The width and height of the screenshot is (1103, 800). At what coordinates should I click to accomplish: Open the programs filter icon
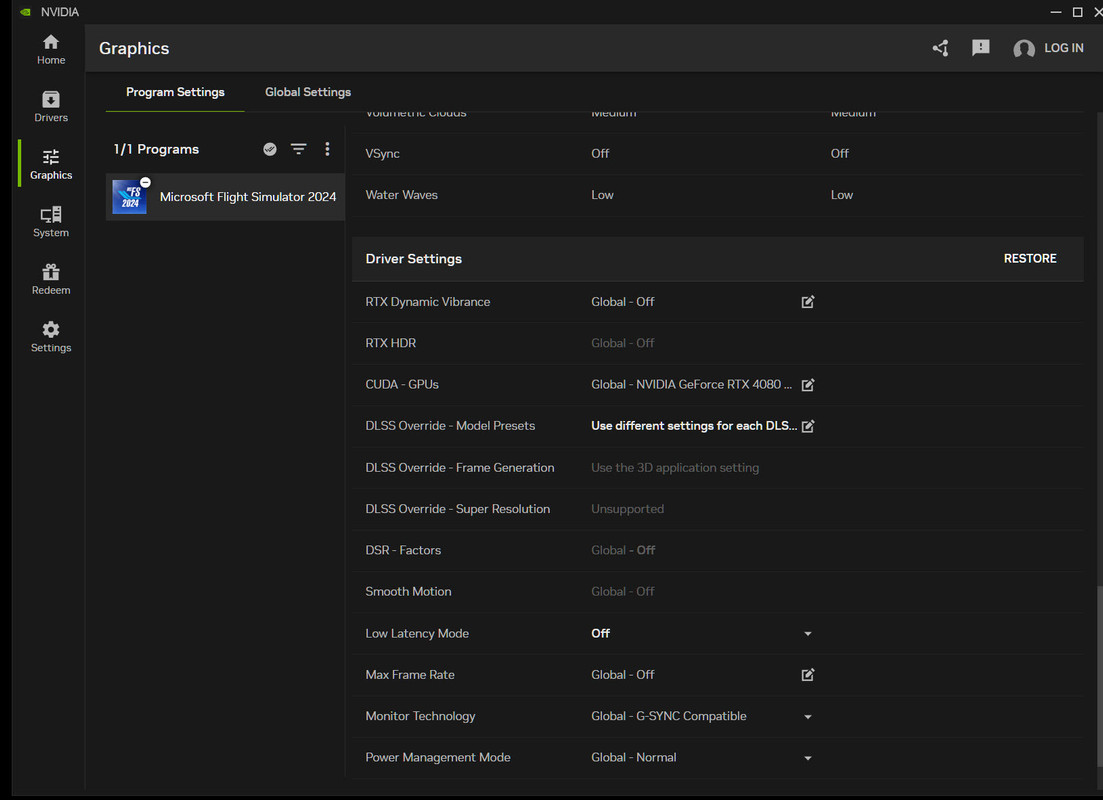[298, 149]
